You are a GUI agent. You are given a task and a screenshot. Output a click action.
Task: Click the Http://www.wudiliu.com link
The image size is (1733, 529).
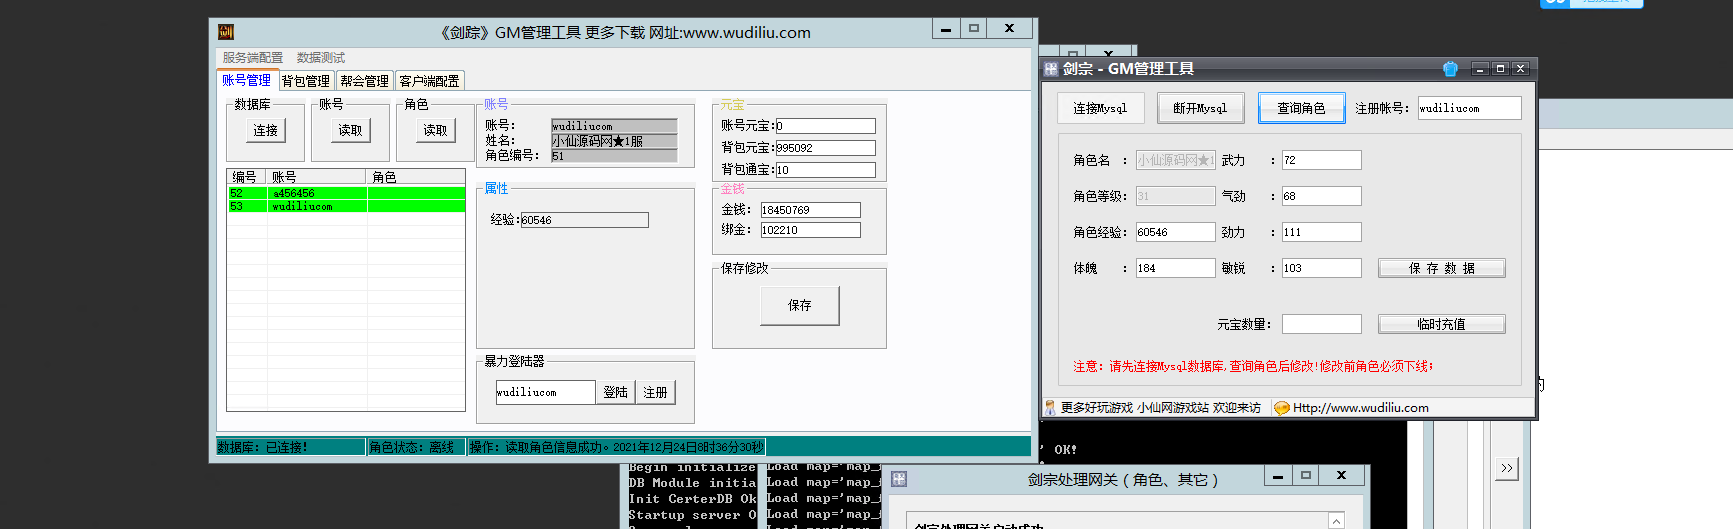click(x=1360, y=408)
